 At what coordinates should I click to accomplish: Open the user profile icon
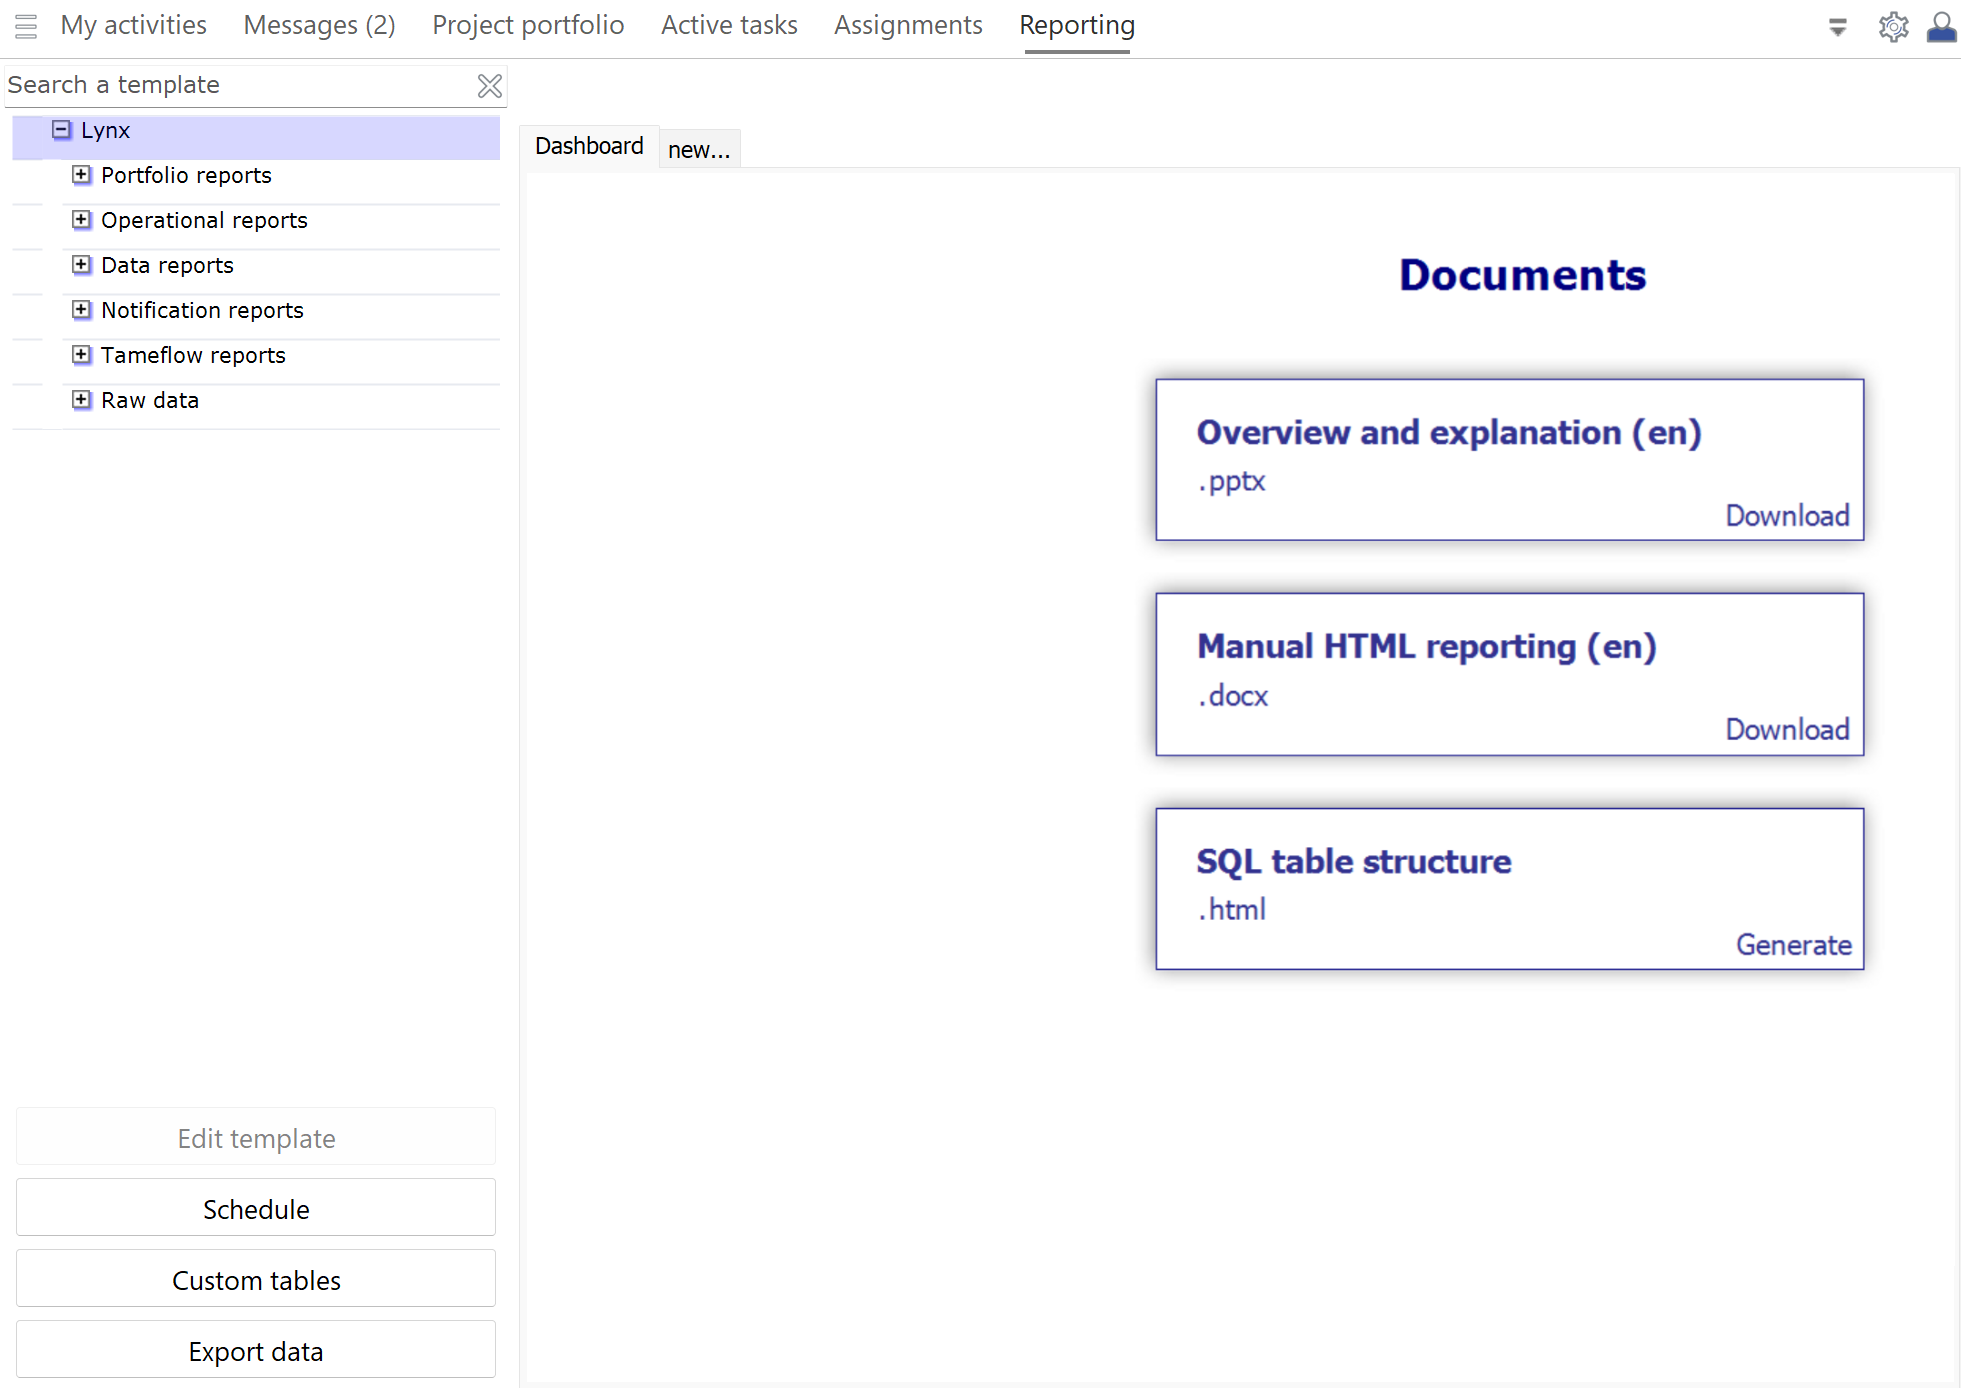click(x=1941, y=27)
